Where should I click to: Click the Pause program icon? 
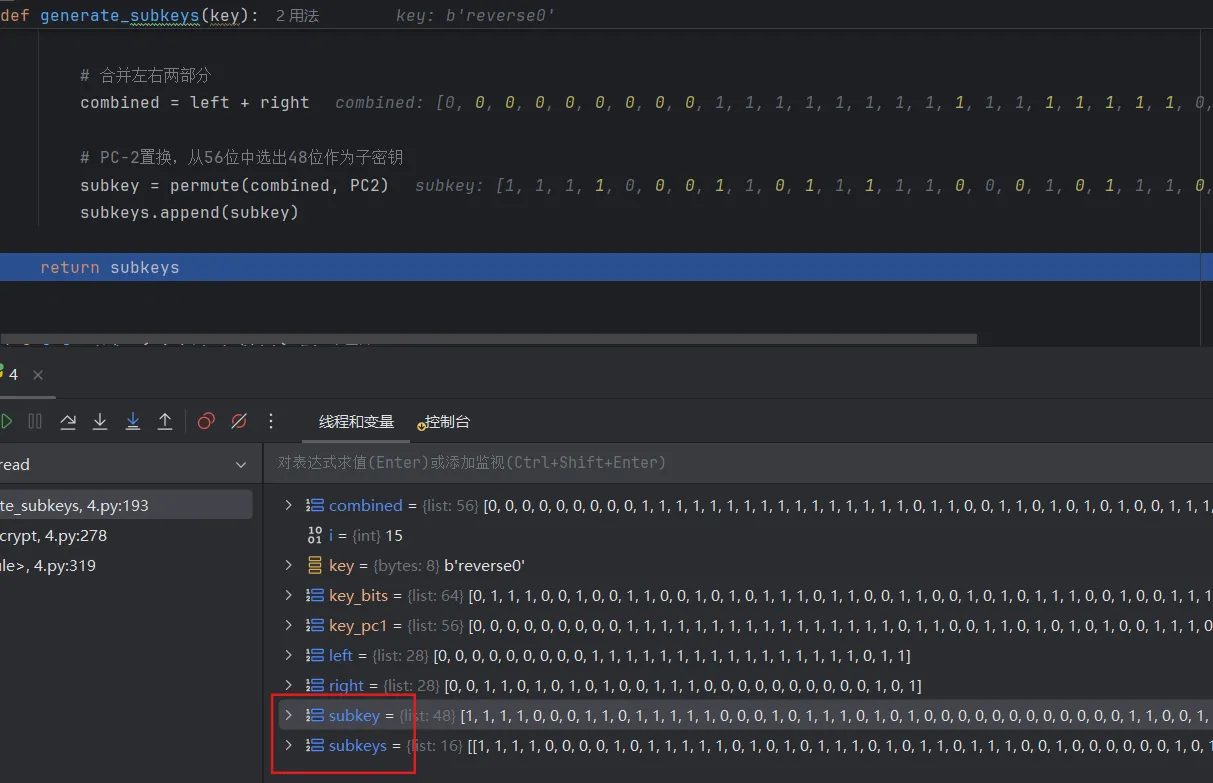(35, 421)
